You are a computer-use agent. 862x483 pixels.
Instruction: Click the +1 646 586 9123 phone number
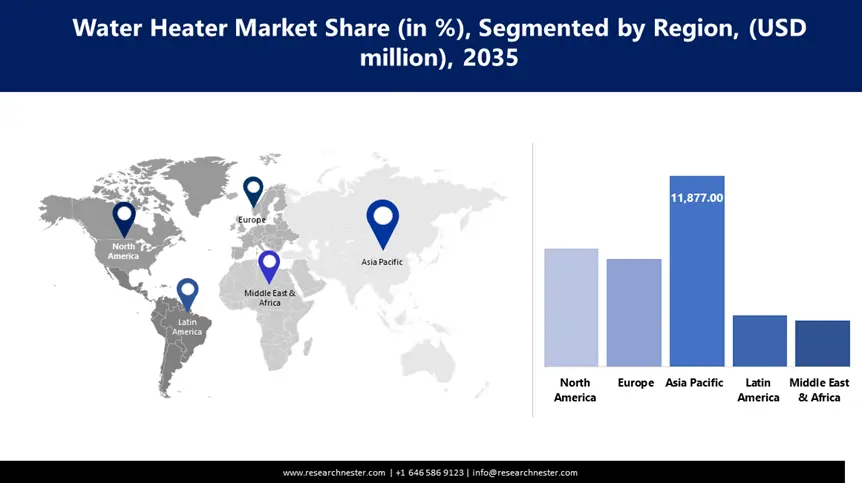coord(429,473)
